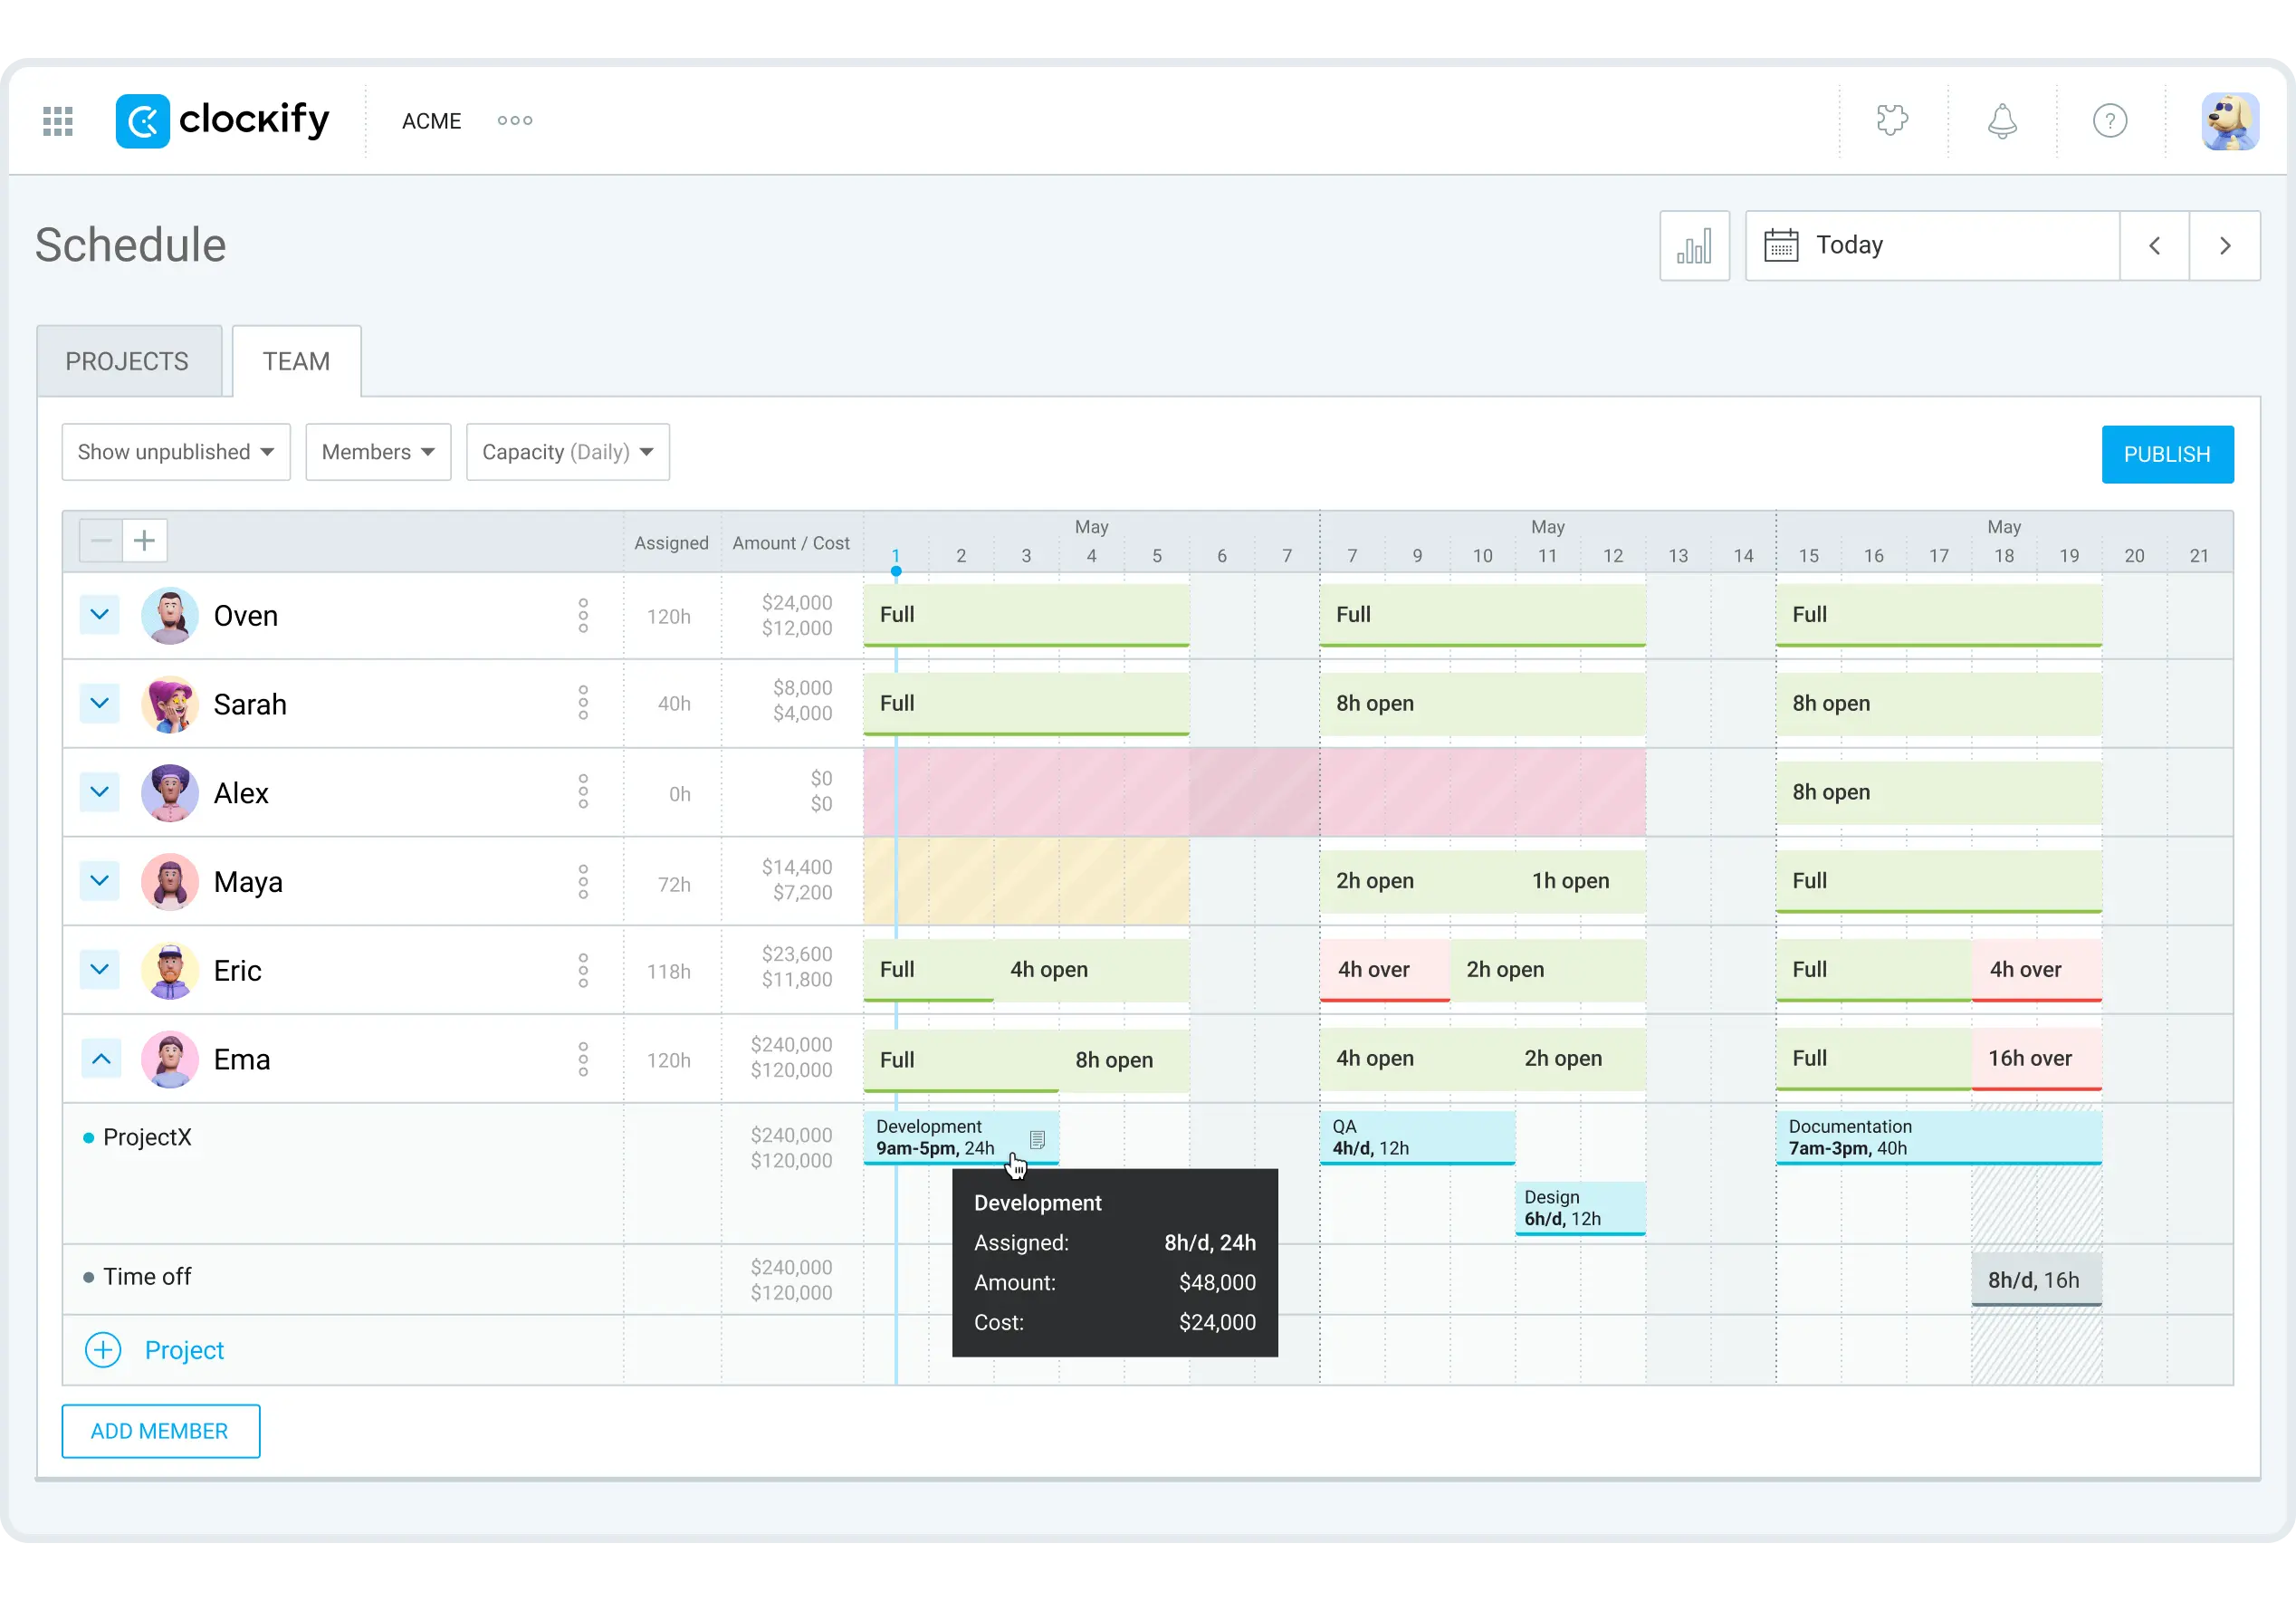This screenshot has height=1601, width=2296.
Task: Switch to the PROJECTS tab
Action: coord(127,361)
